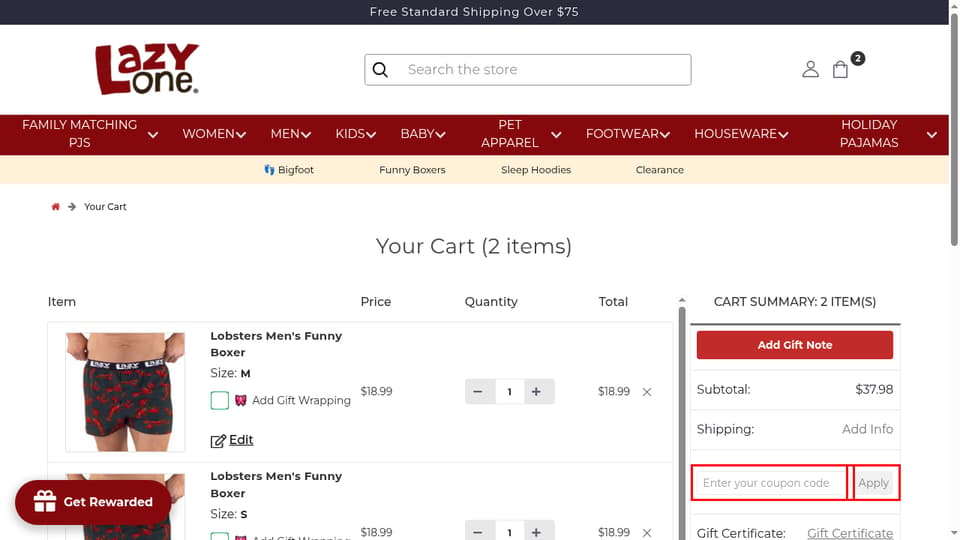Open the shopping bag cart icon

click(x=841, y=69)
